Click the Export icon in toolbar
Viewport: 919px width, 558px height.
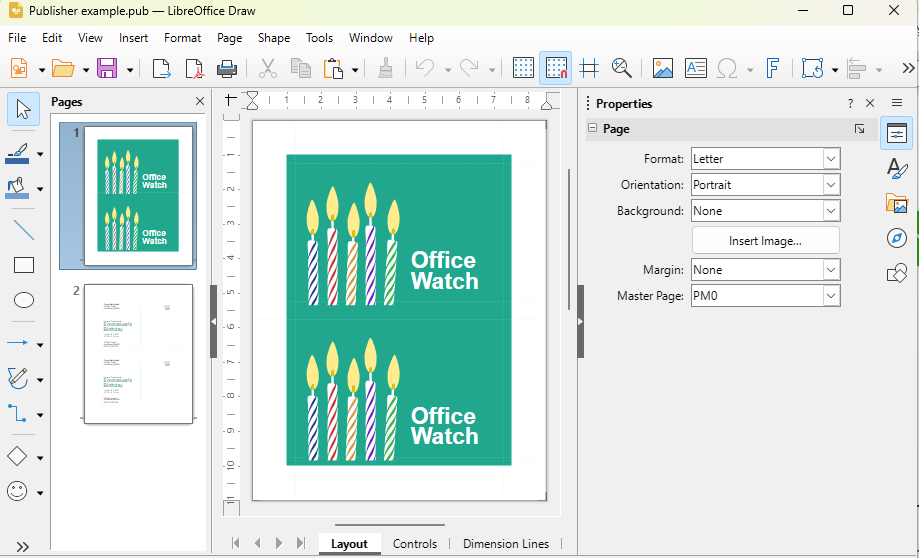pyautogui.click(x=161, y=69)
